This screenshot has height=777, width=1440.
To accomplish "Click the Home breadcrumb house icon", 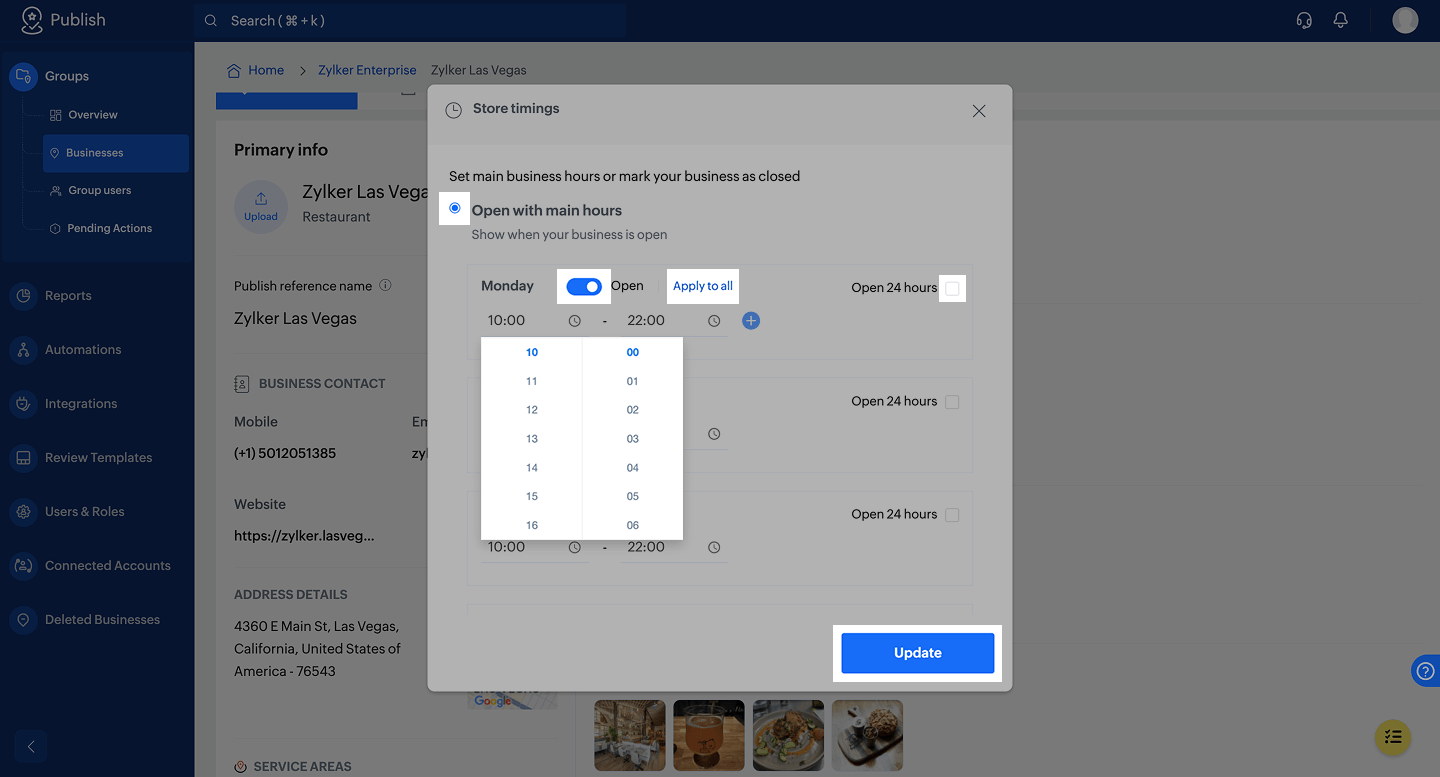I will [234, 70].
